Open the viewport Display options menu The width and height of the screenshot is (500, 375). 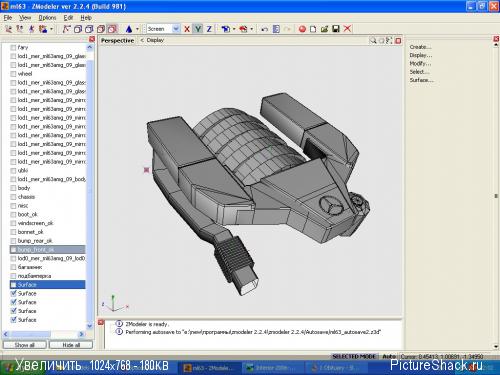(x=155, y=40)
